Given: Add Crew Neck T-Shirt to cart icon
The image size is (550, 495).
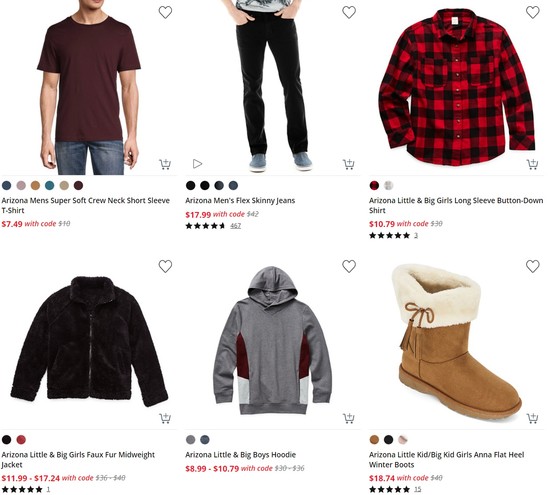Looking at the screenshot, I should [x=165, y=164].
